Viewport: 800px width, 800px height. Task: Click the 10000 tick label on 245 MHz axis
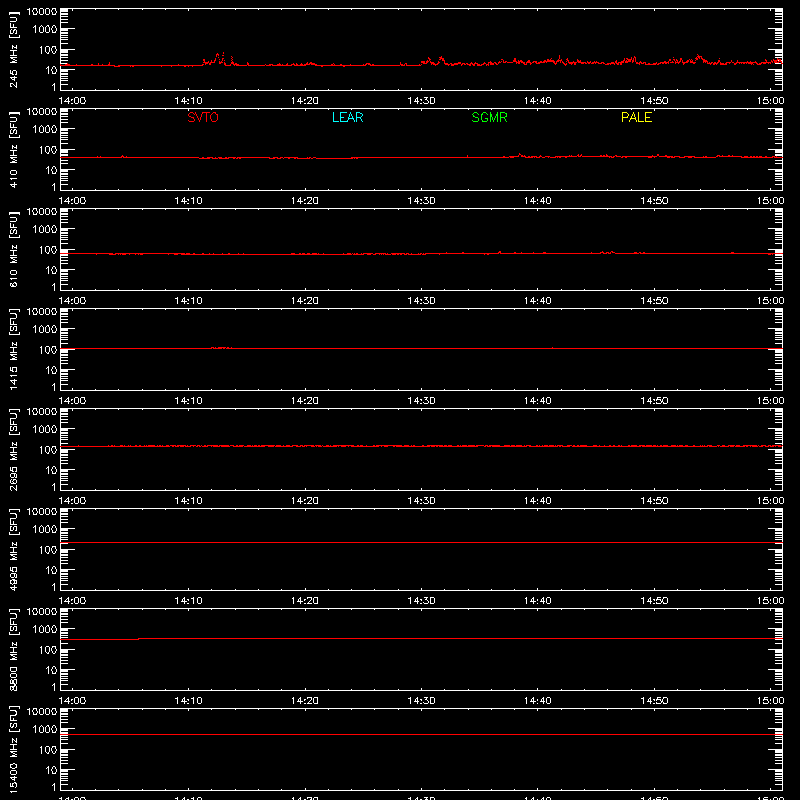pyautogui.click(x=42, y=12)
